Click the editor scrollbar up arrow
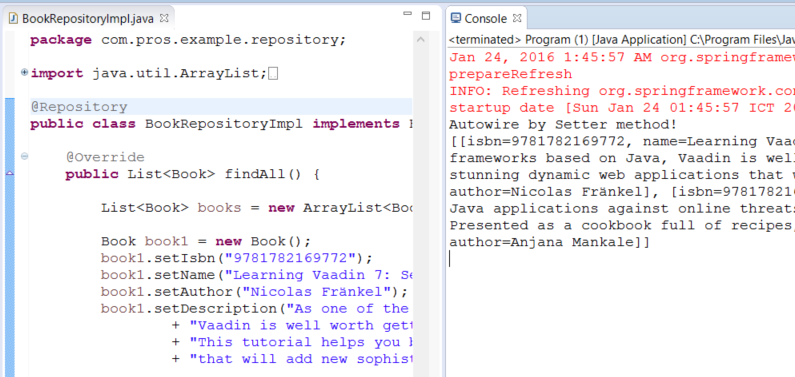Screen dimensions: 795x377 click(x=420, y=40)
